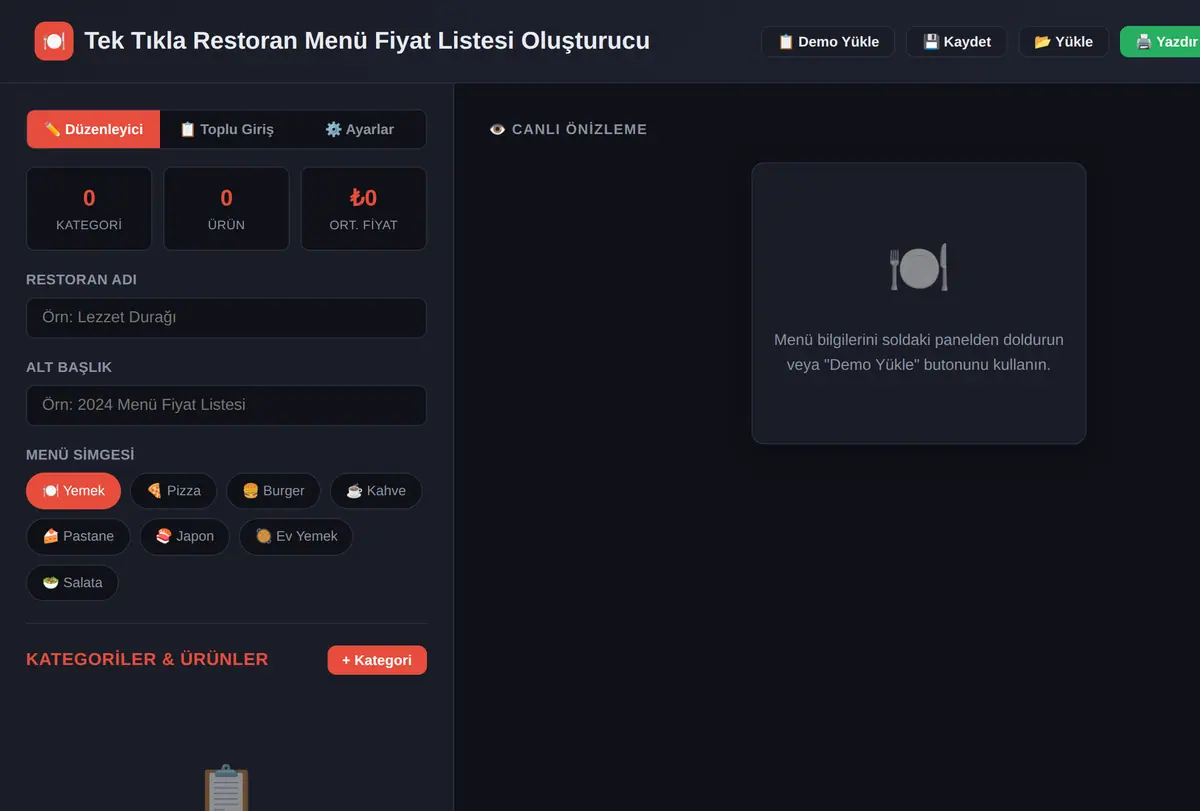Click the Restoran Adı input field

tap(226, 318)
